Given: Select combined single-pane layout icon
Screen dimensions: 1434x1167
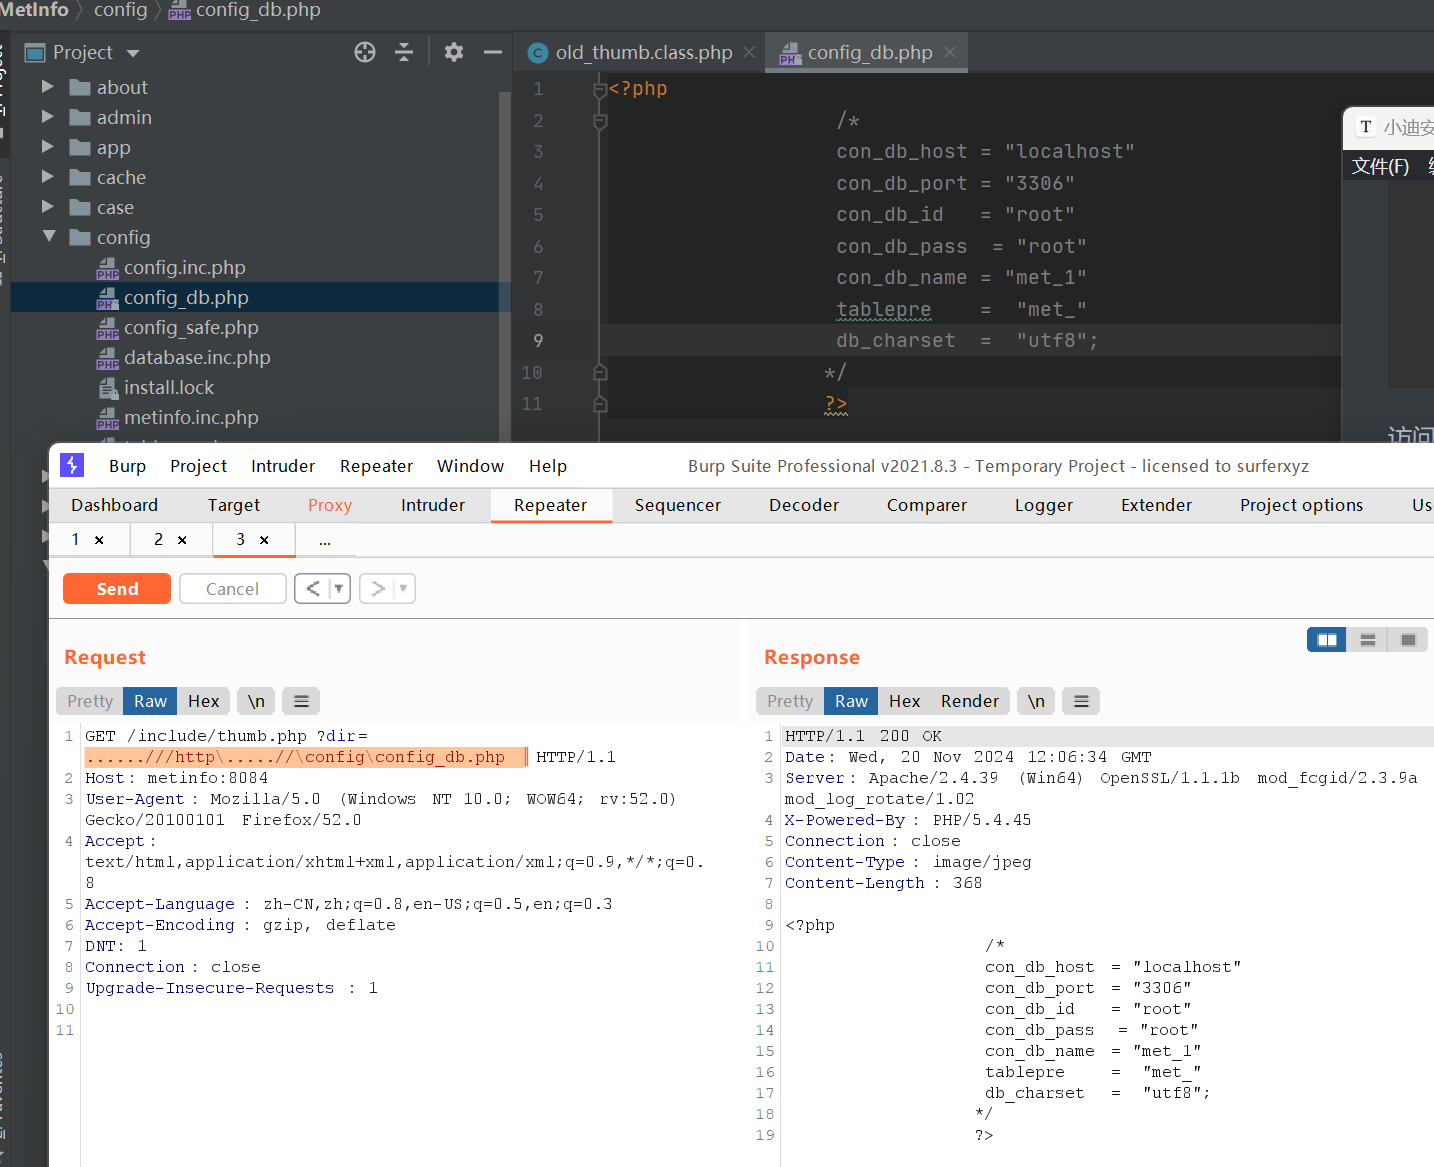Looking at the screenshot, I should point(1408,640).
